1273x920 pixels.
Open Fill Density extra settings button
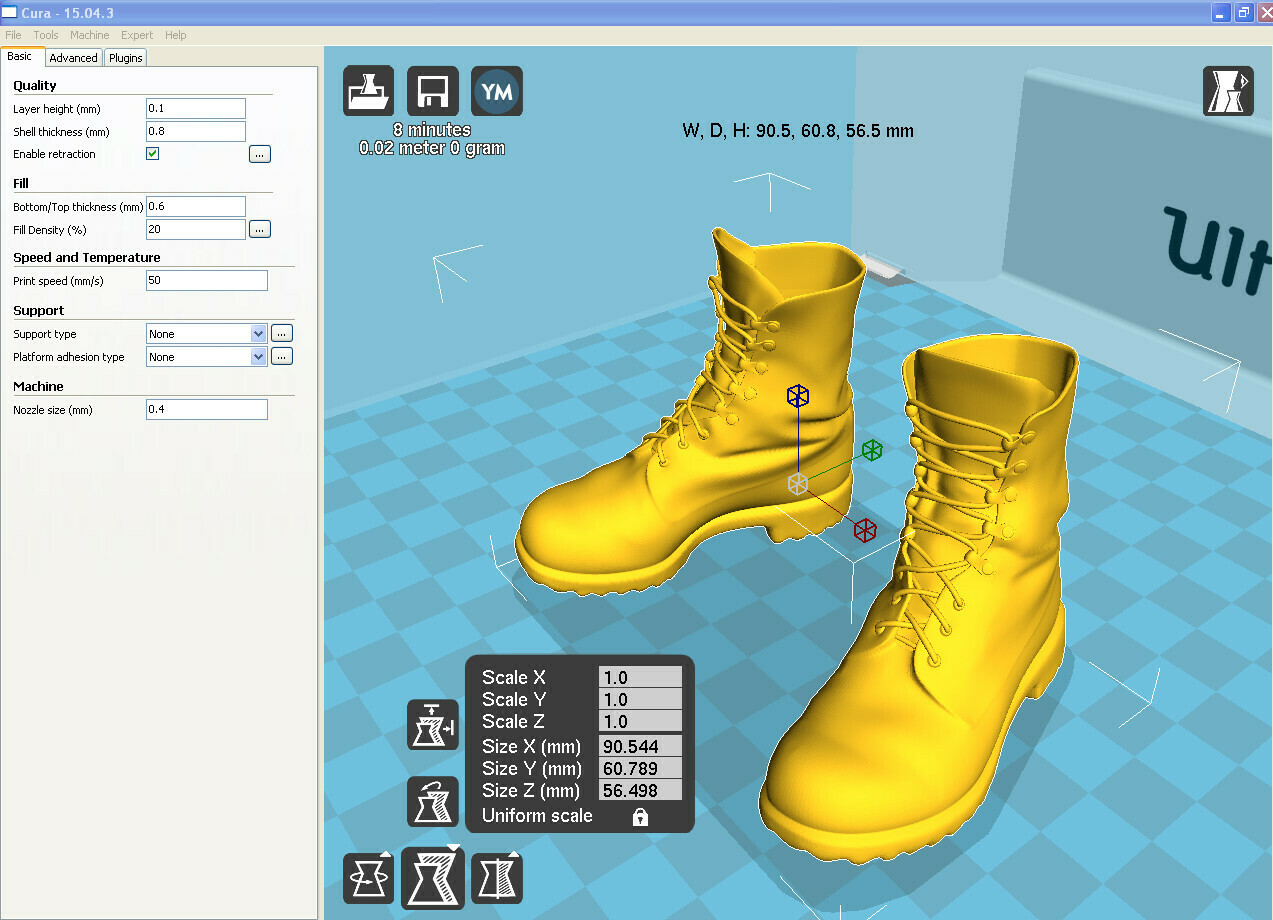260,230
